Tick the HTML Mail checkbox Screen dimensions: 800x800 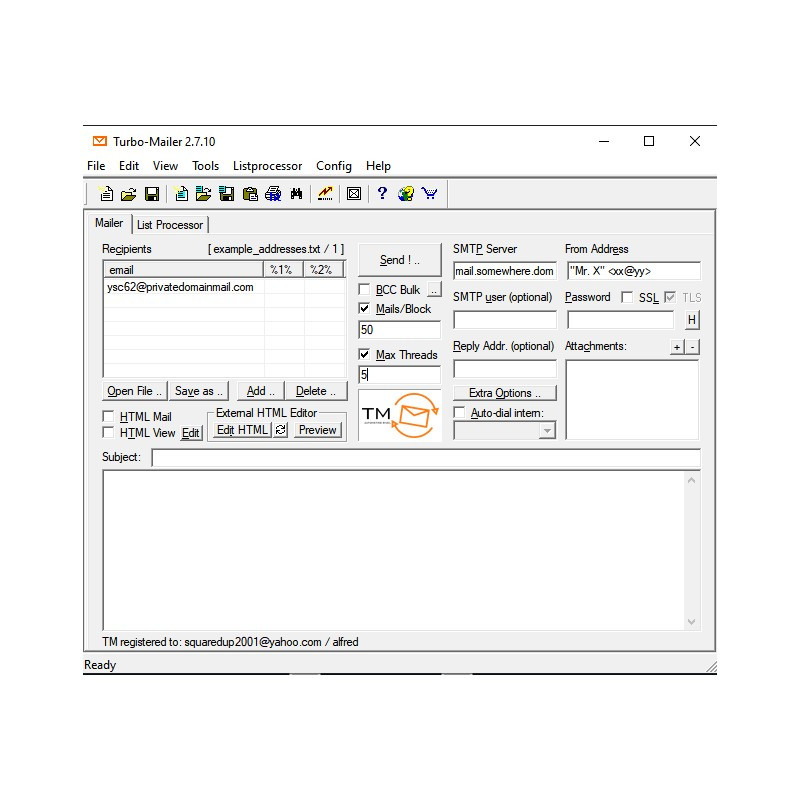[109, 417]
